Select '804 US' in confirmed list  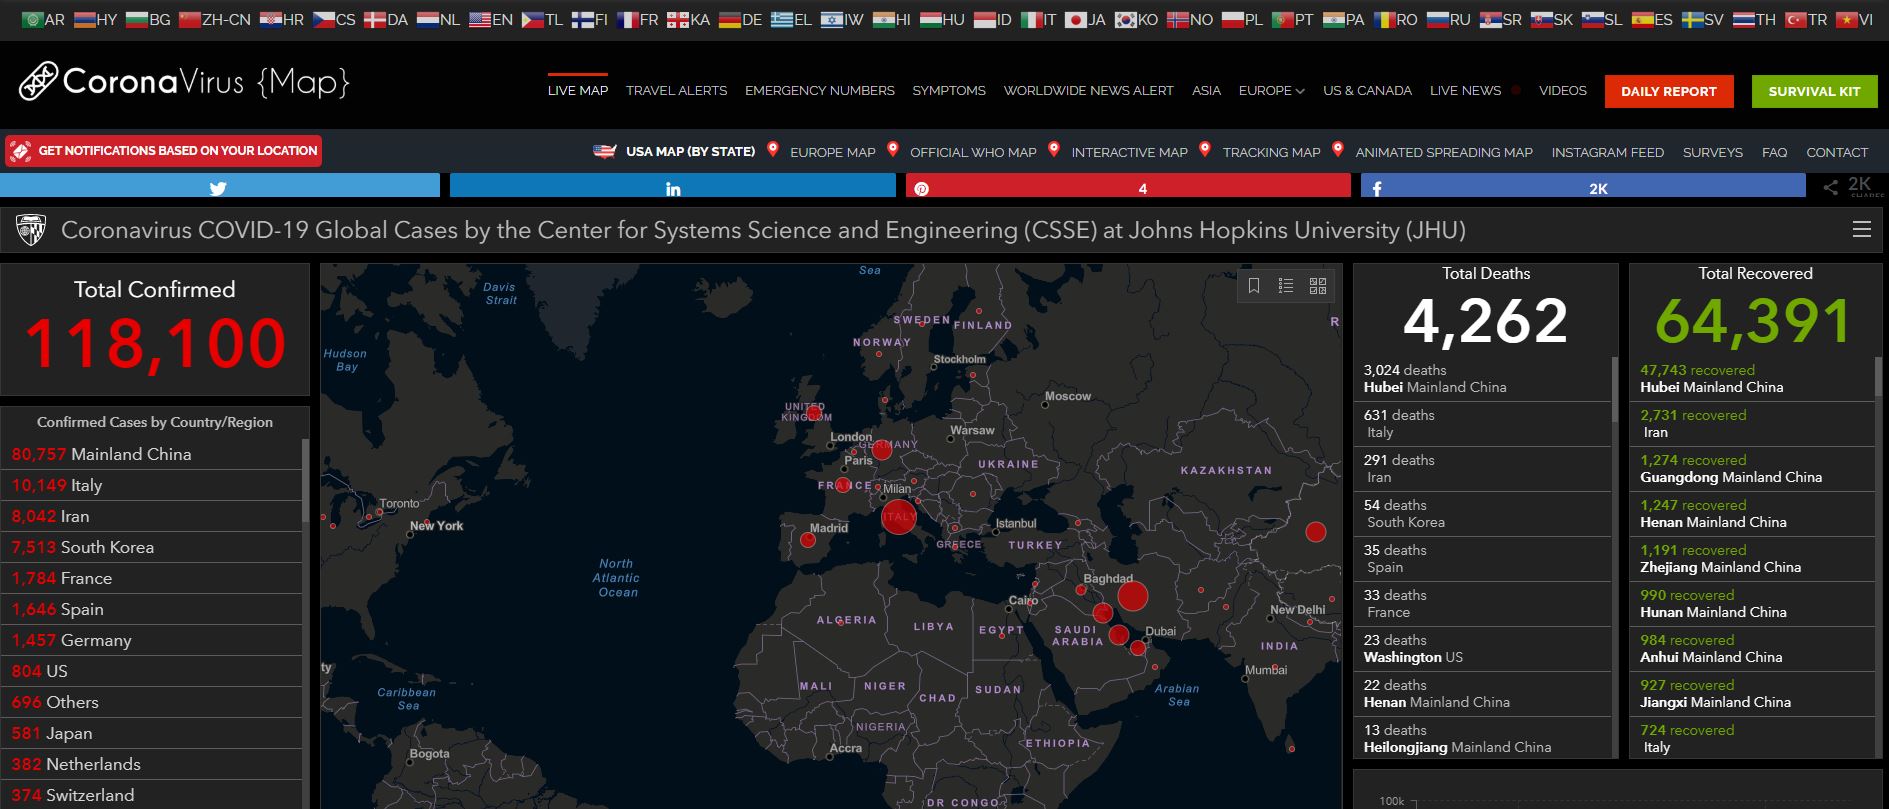point(151,671)
